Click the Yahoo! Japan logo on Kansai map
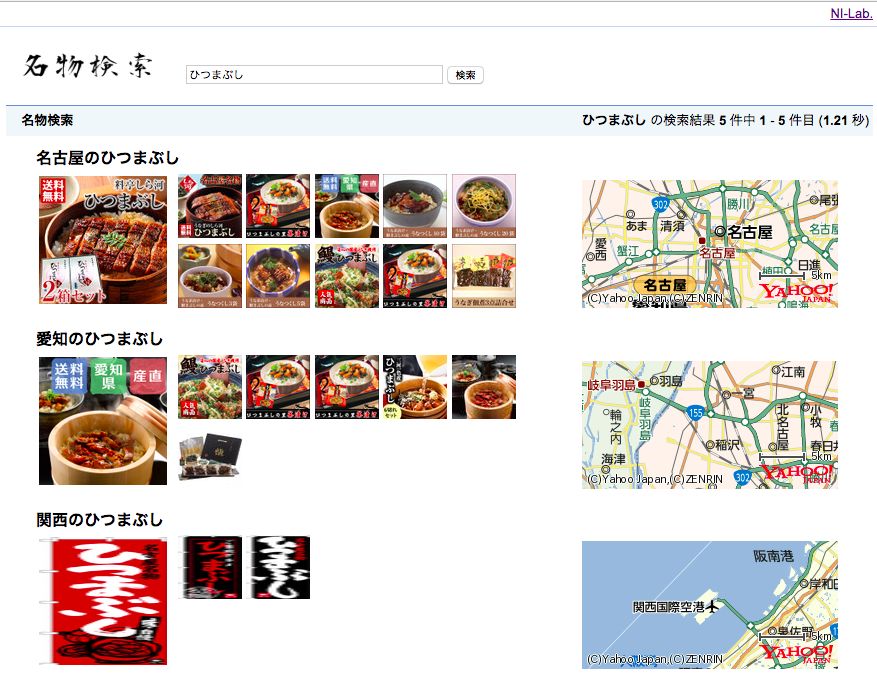Viewport: 877px width, 687px height. pyautogui.click(x=796, y=653)
